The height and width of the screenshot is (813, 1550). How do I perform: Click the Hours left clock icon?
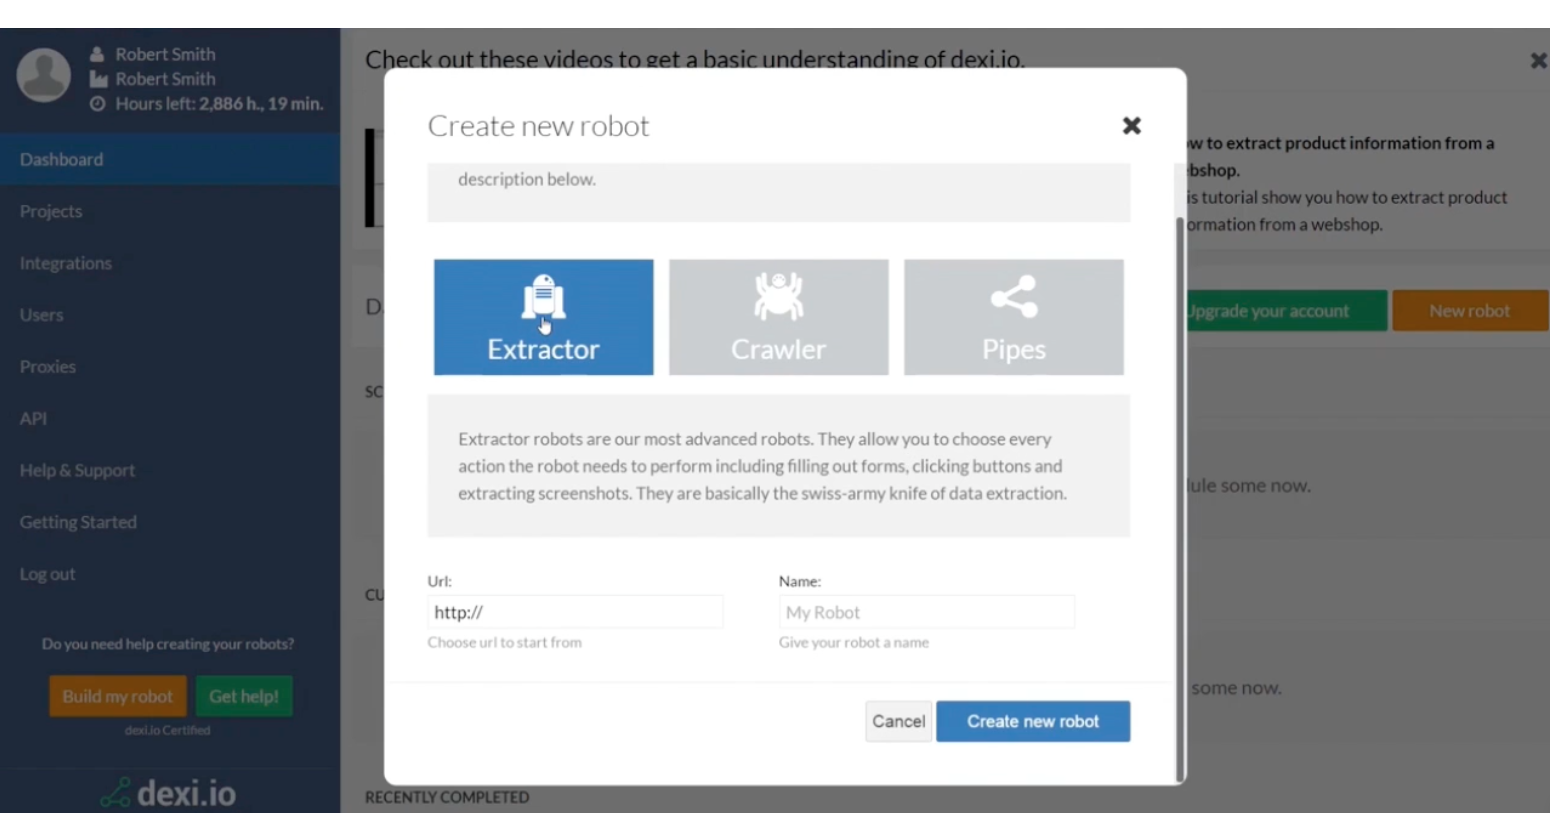tap(97, 104)
